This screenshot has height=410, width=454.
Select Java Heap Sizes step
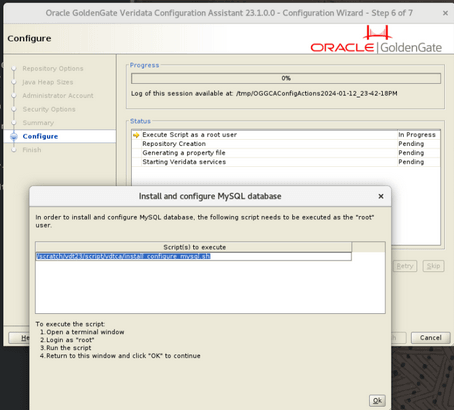coord(48,82)
